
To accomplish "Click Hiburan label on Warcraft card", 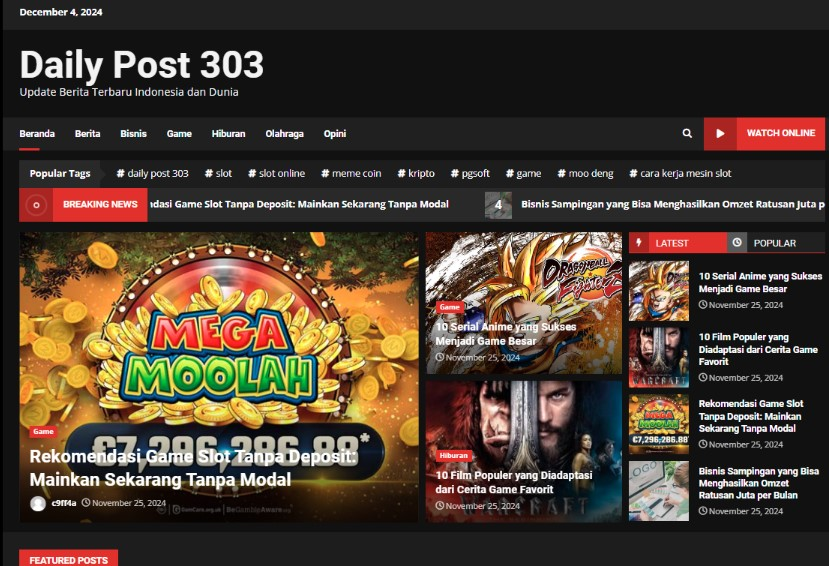I will point(454,455).
